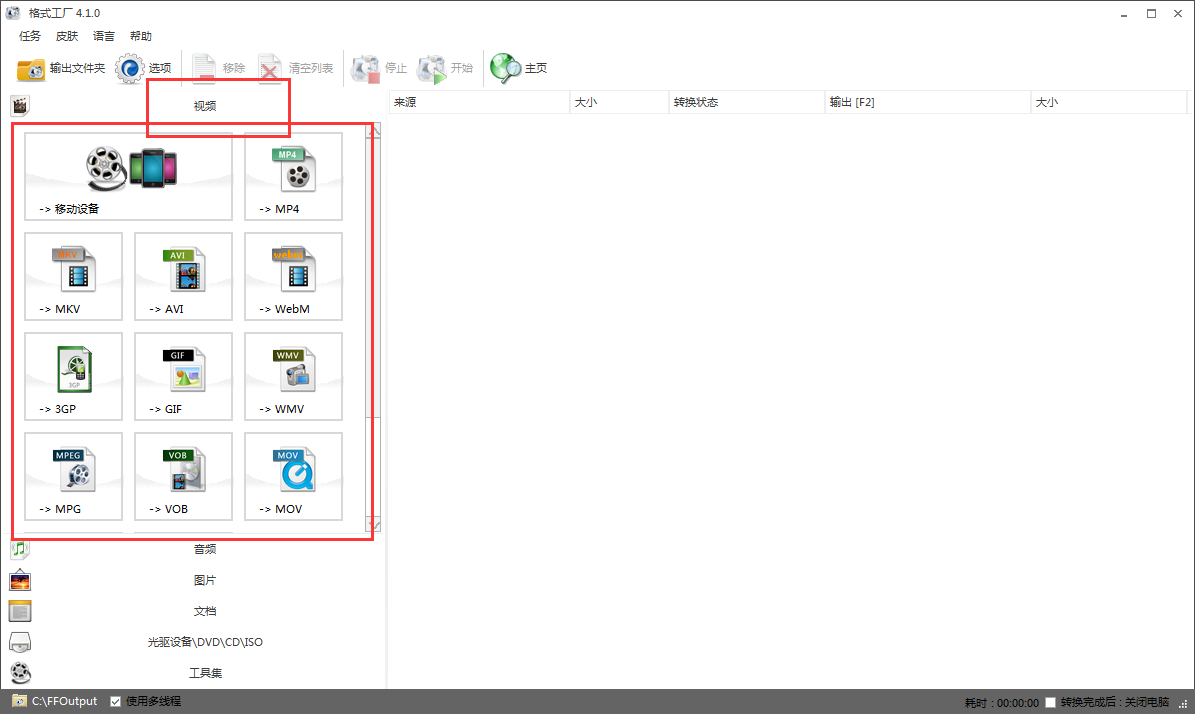Choose the mobile device (移动设备) conversion
Image resolution: width=1195 pixels, height=714 pixels.
tap(128, 177)
